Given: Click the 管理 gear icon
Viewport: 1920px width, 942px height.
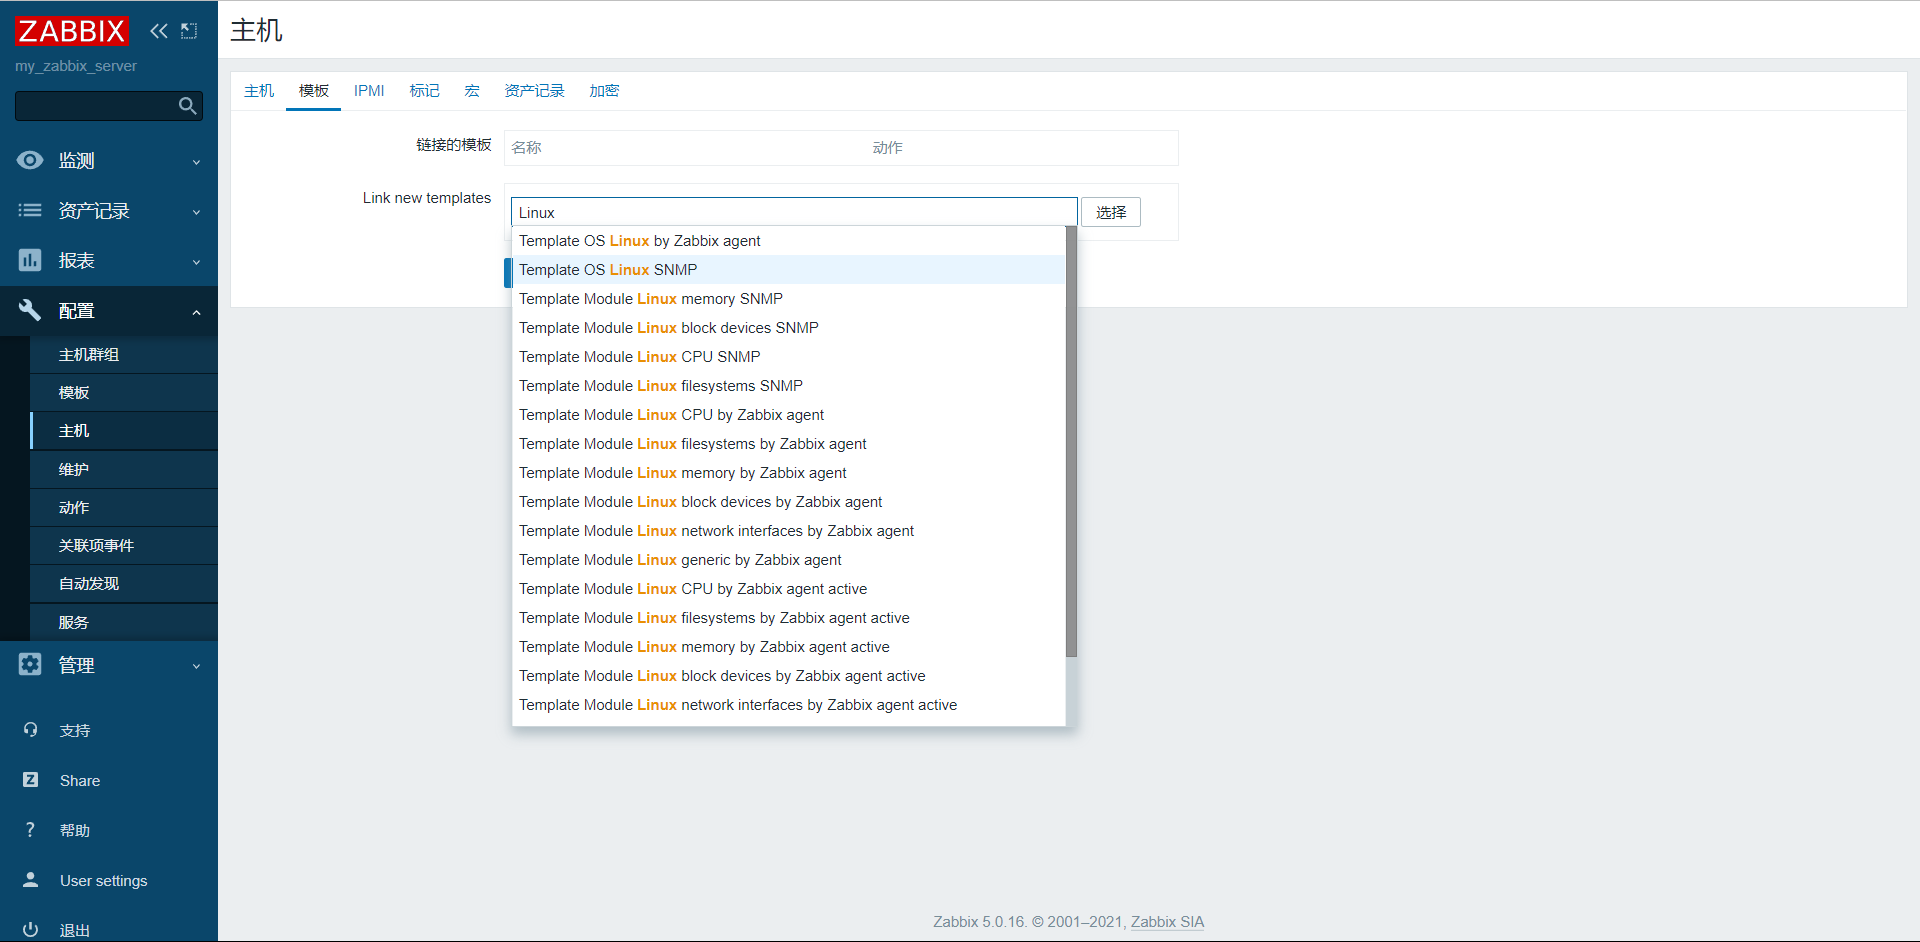Looking at the screenshot, I should [x=30, y=664].
